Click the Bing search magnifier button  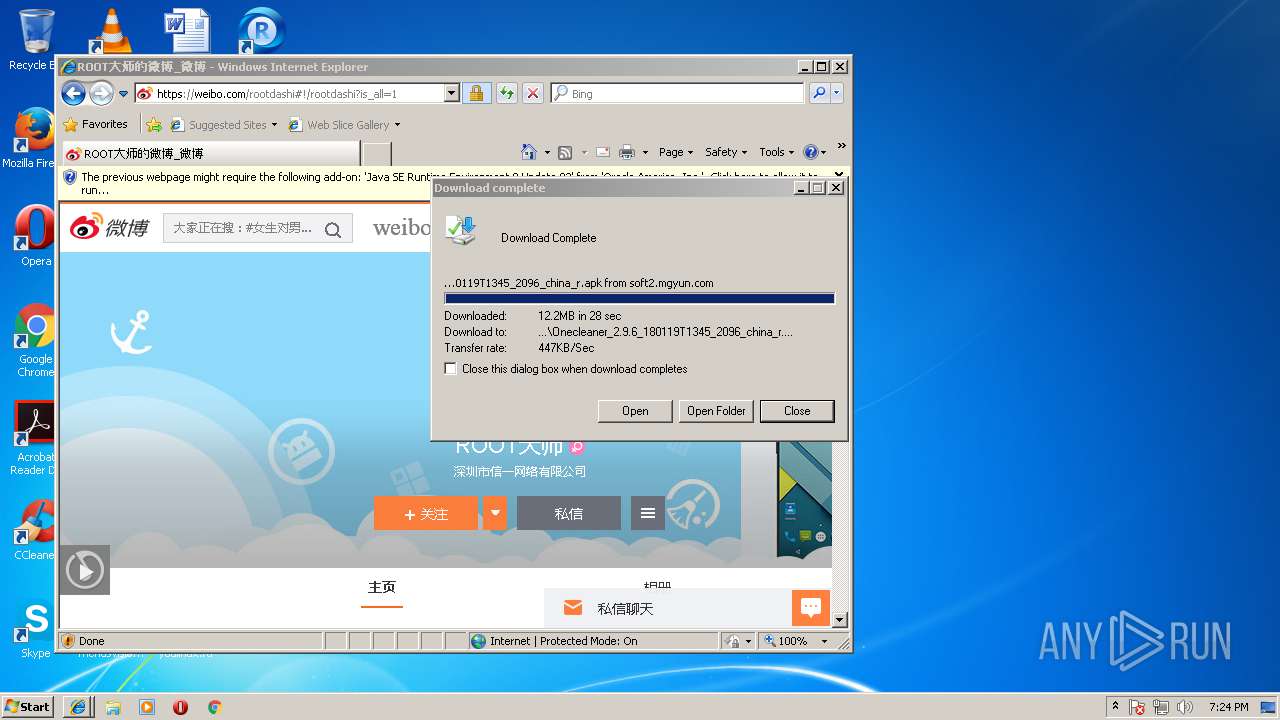tap(819, 93)
